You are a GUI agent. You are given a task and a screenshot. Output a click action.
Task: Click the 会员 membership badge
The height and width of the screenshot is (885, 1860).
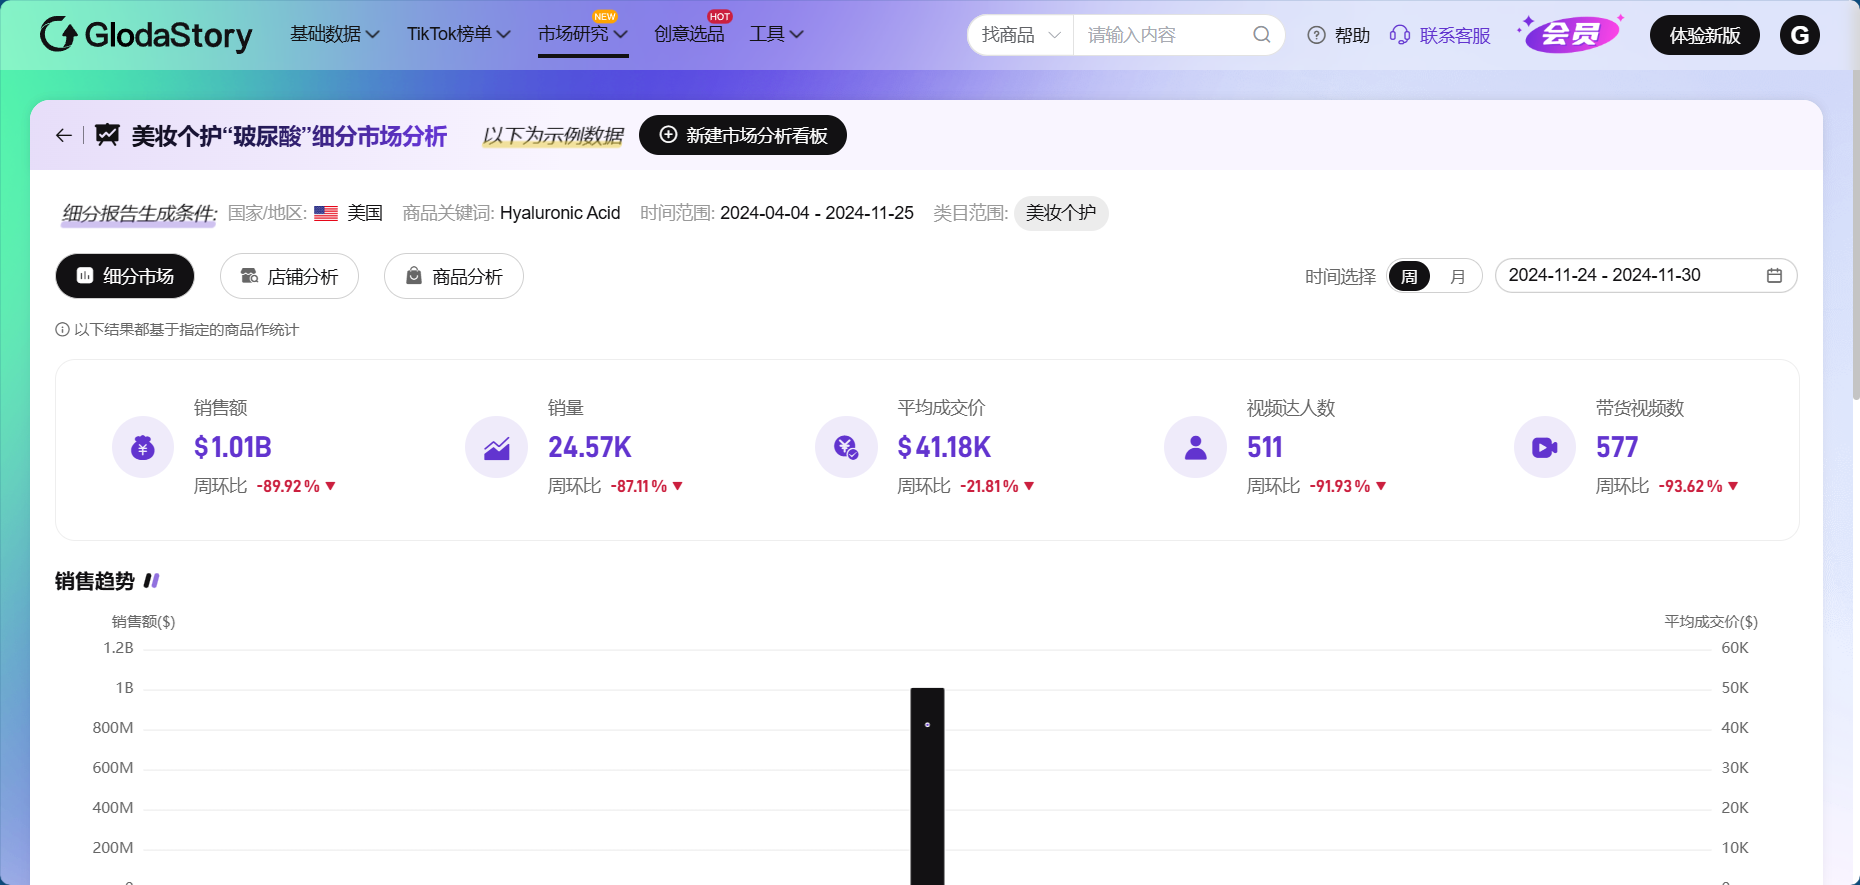click(1570, 35)
